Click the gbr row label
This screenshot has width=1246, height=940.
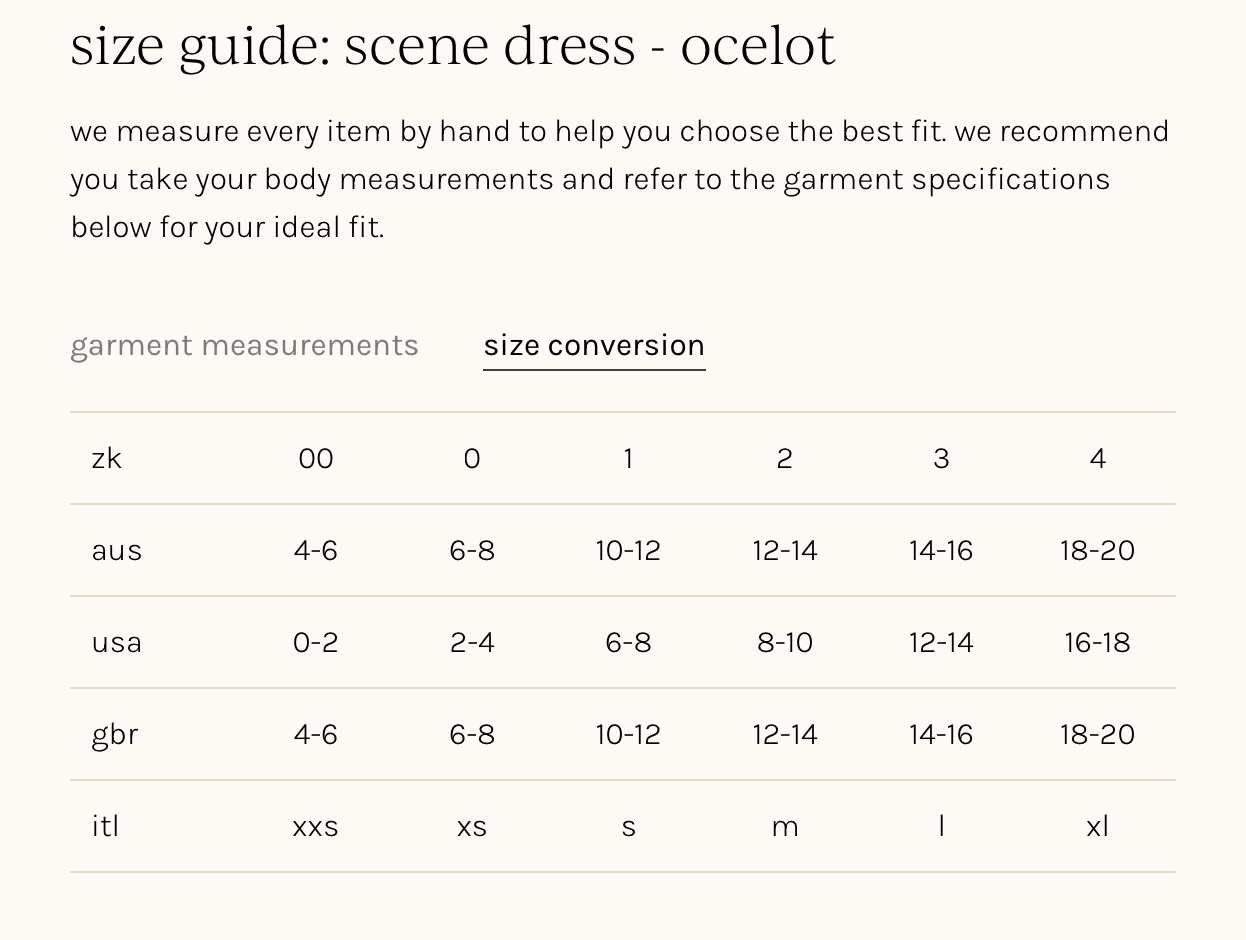[x=115, y=734]
